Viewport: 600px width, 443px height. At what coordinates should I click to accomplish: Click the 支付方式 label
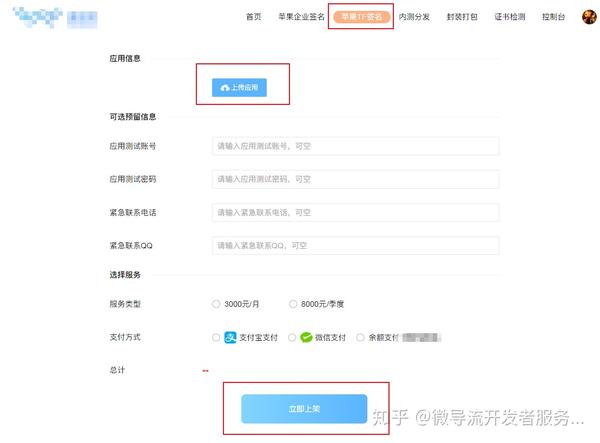pos(125,337)
